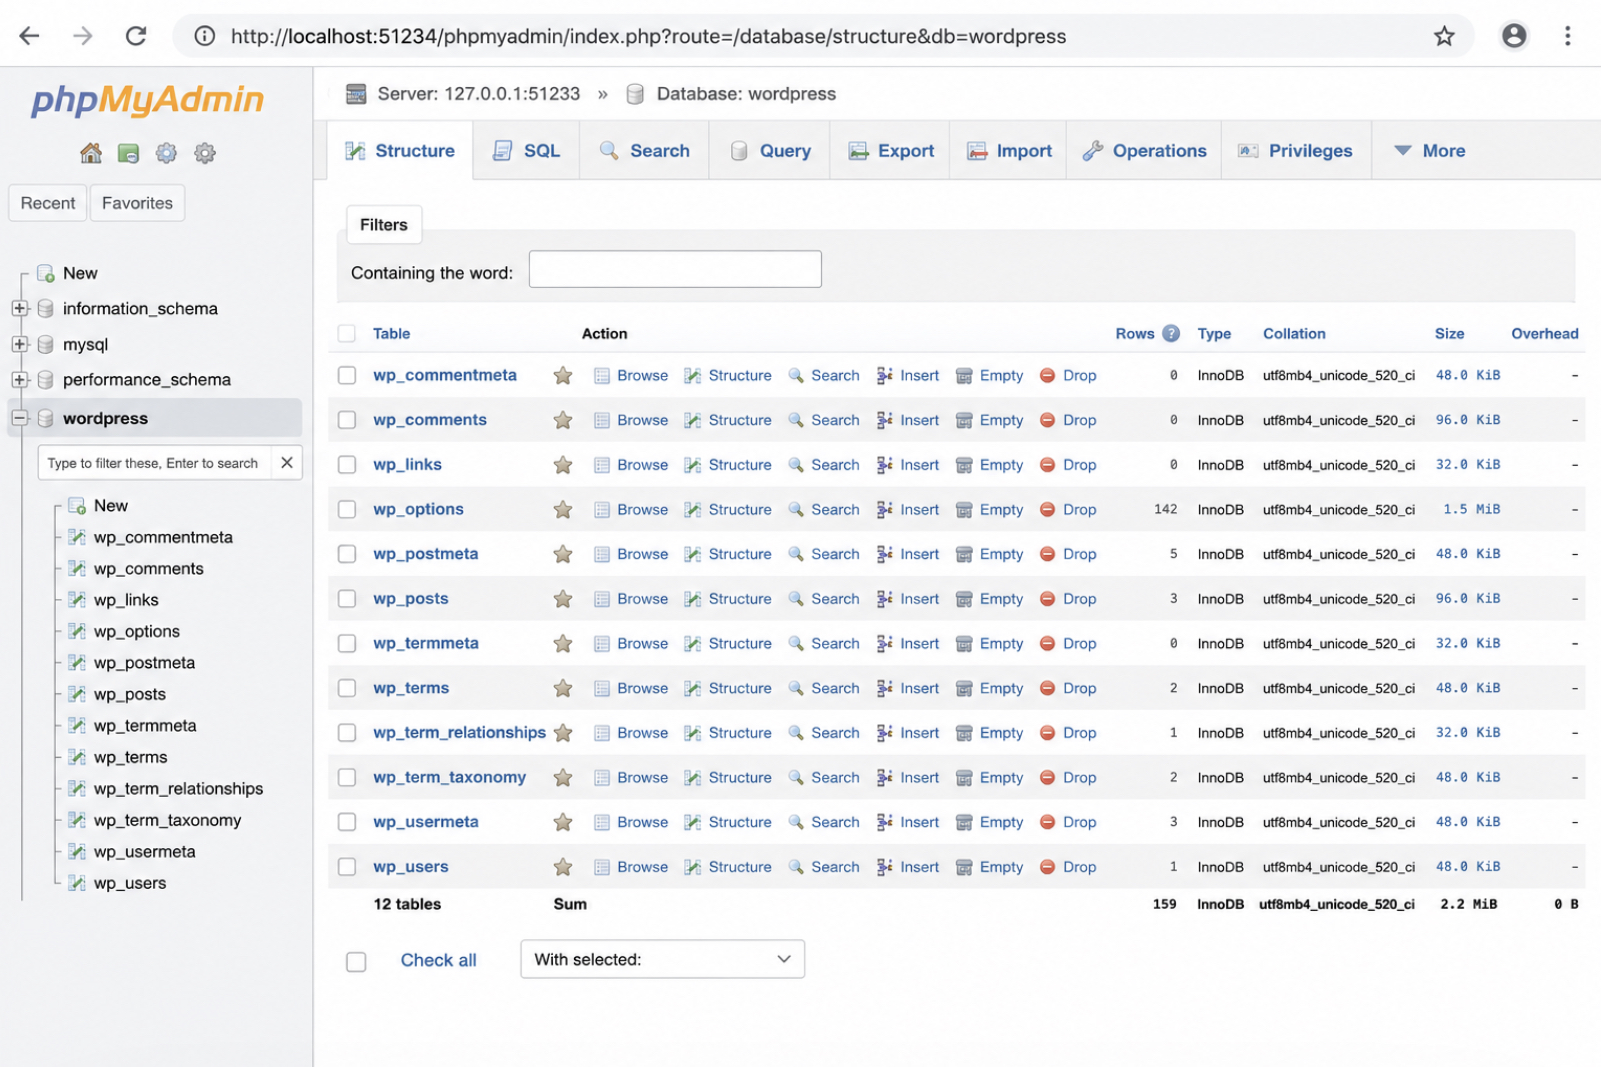Viewport: 1601px width, 1067px height.
Task: Open wp_term_taxonomy table link
Action: [450, 777]
